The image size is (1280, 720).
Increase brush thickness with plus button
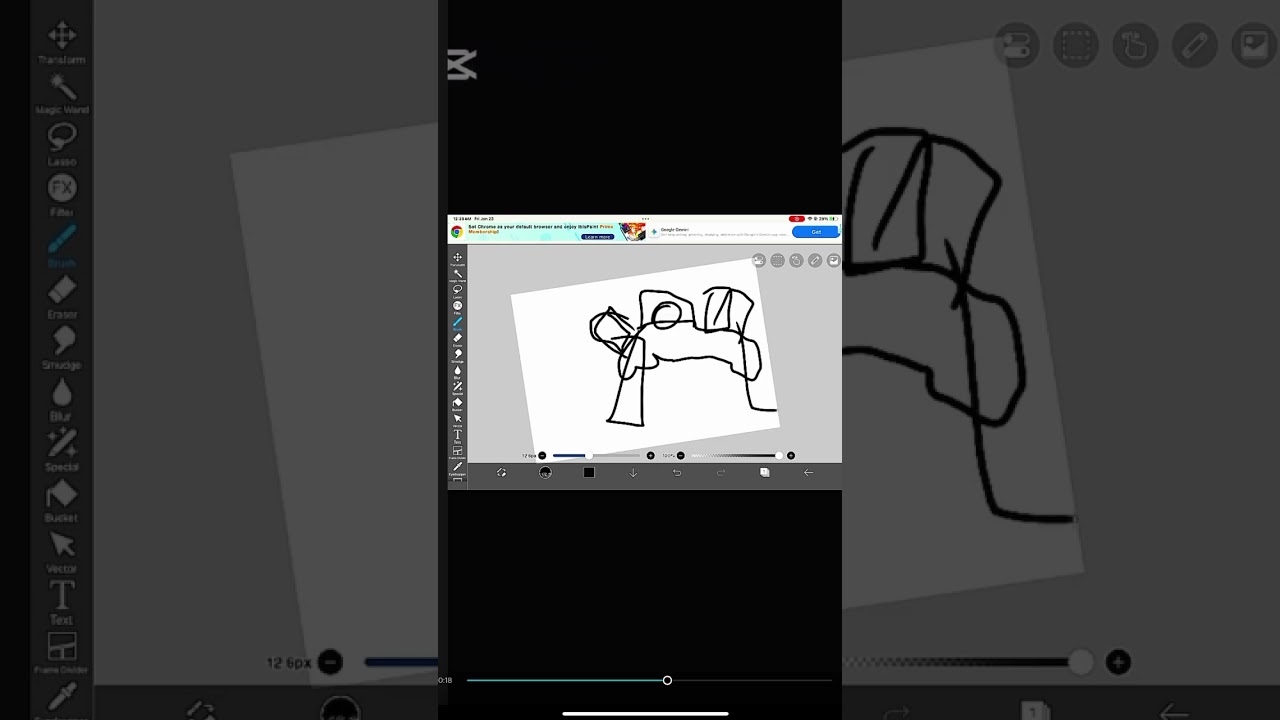(650, 456)
